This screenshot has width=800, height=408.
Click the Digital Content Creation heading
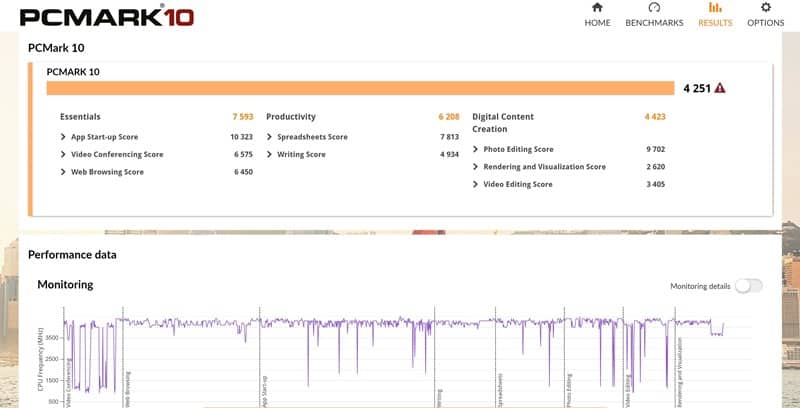tap(503, 122)
